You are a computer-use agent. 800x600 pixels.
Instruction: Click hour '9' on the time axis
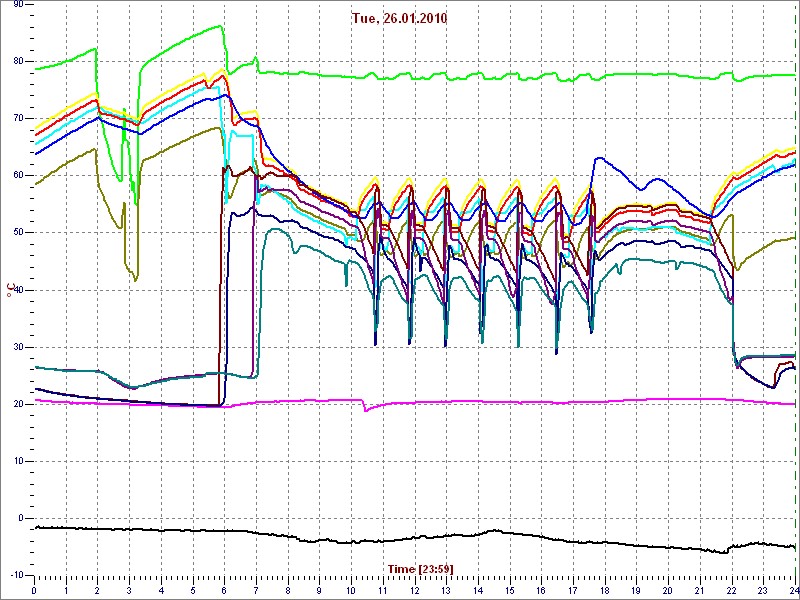(319, 589)
